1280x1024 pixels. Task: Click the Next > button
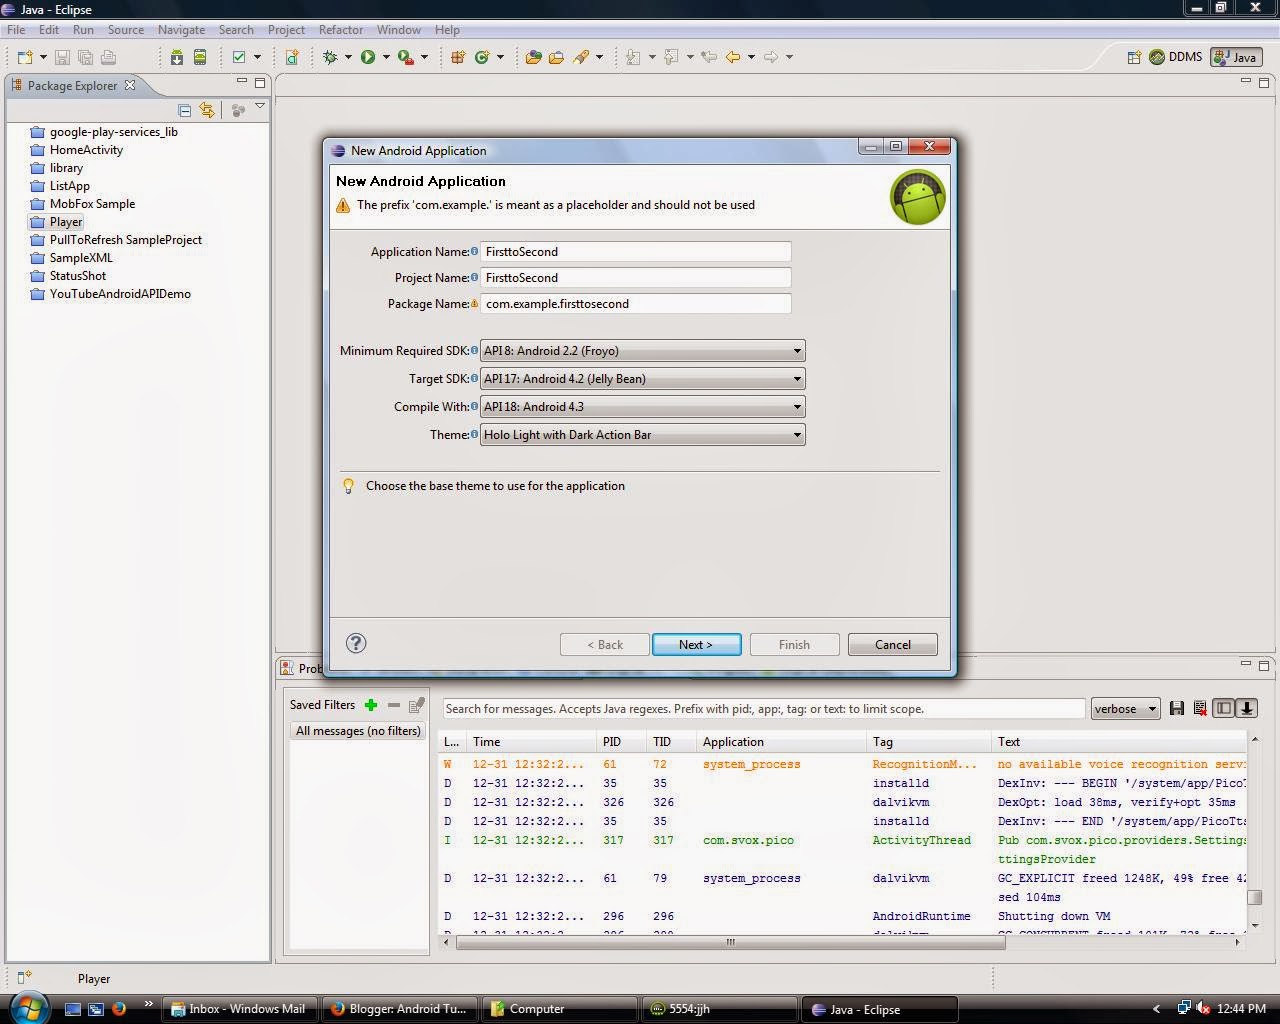[696, 645]
